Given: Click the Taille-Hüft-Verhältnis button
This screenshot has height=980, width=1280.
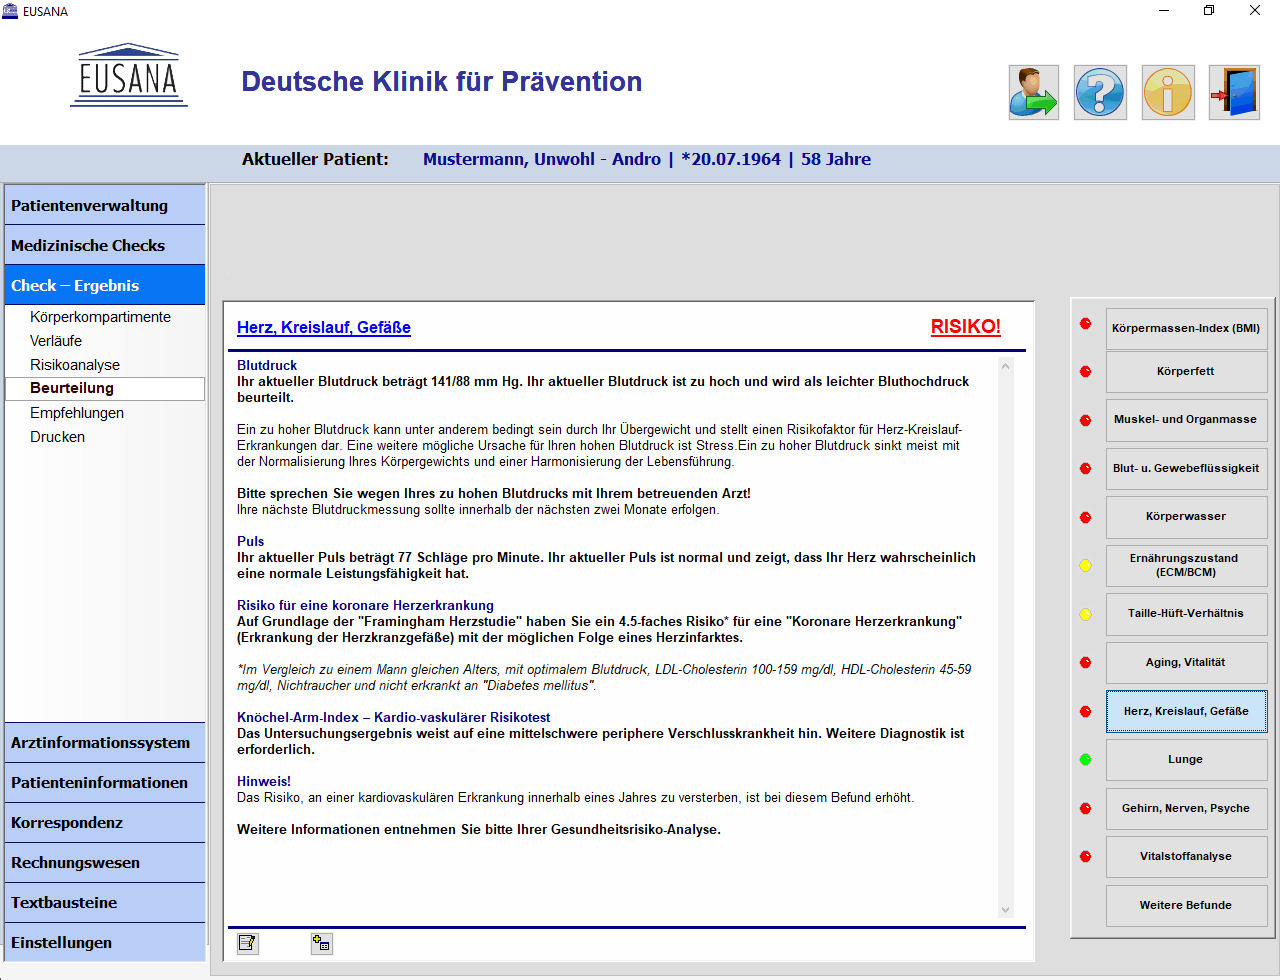Looking at the screenshot, I should click(1186, 614).
